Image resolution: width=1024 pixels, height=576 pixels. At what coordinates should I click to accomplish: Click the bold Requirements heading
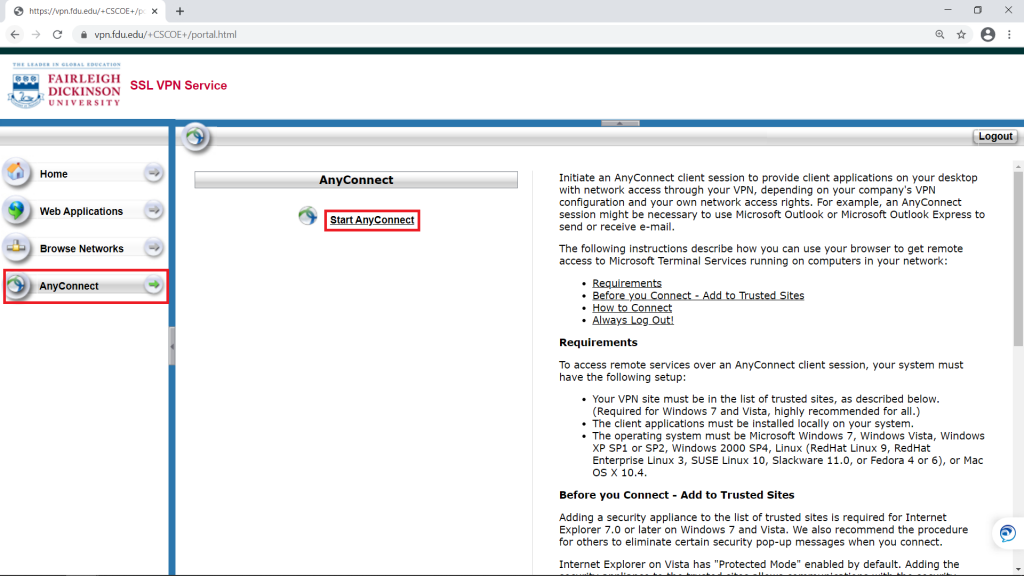click(598, 343)
